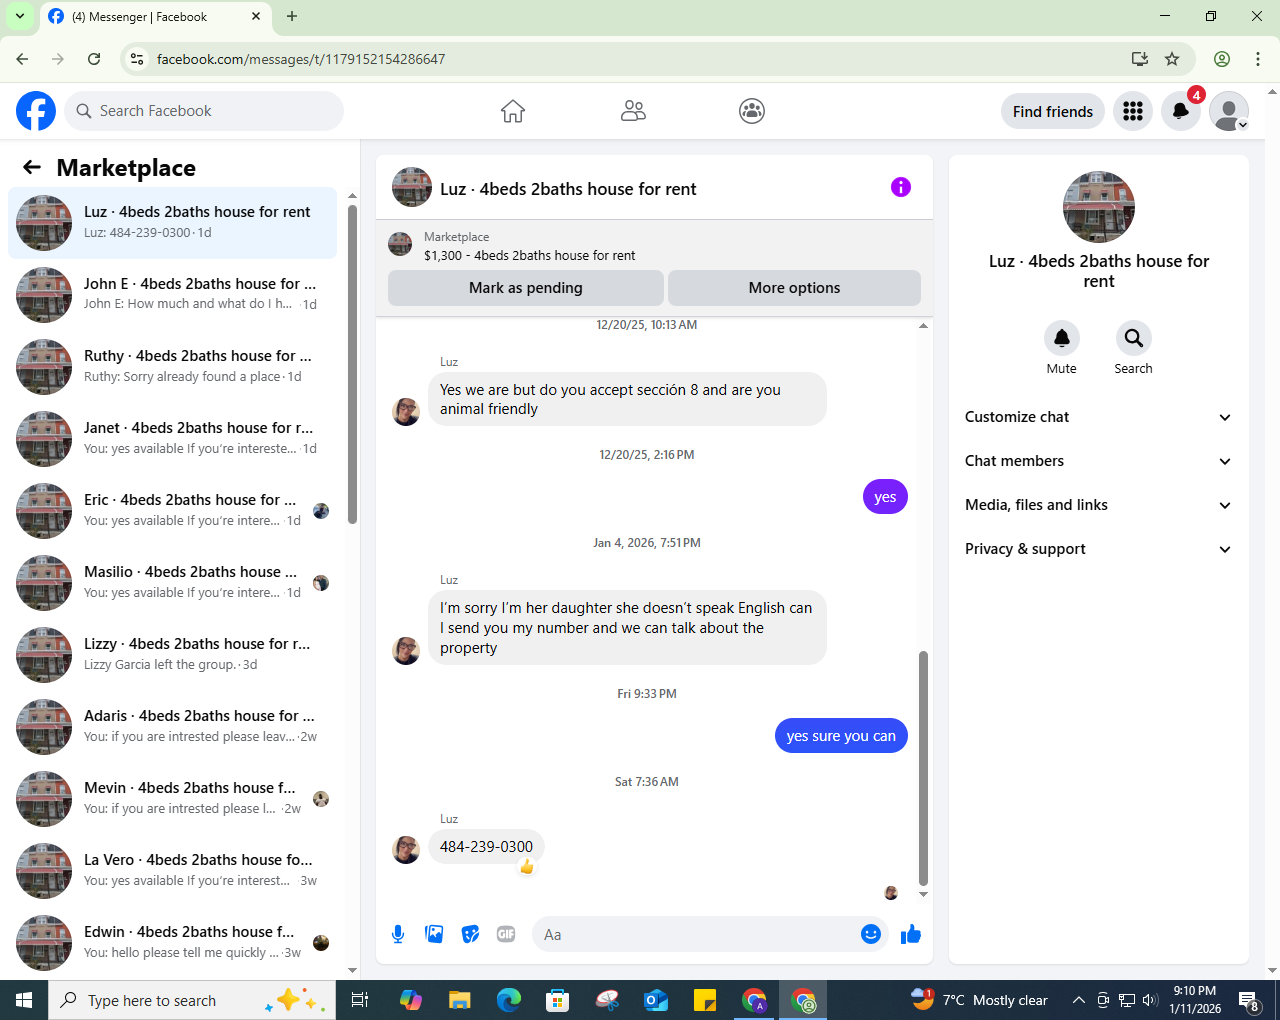Screen dimensions: 1280x1020
Task: Click the install app icon in address bar
Action: 1139,59
